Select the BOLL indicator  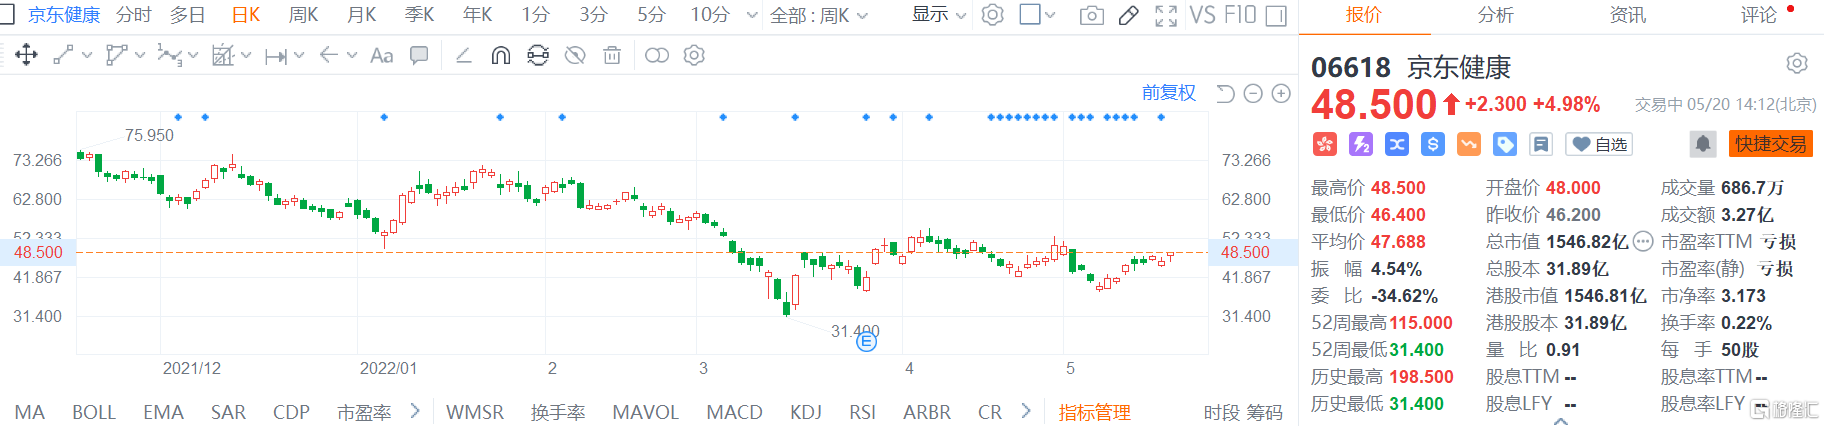click(94, 412)
